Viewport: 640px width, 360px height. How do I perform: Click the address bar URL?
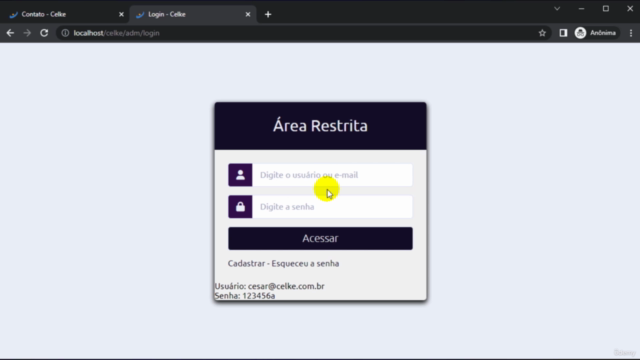(117, 33)
